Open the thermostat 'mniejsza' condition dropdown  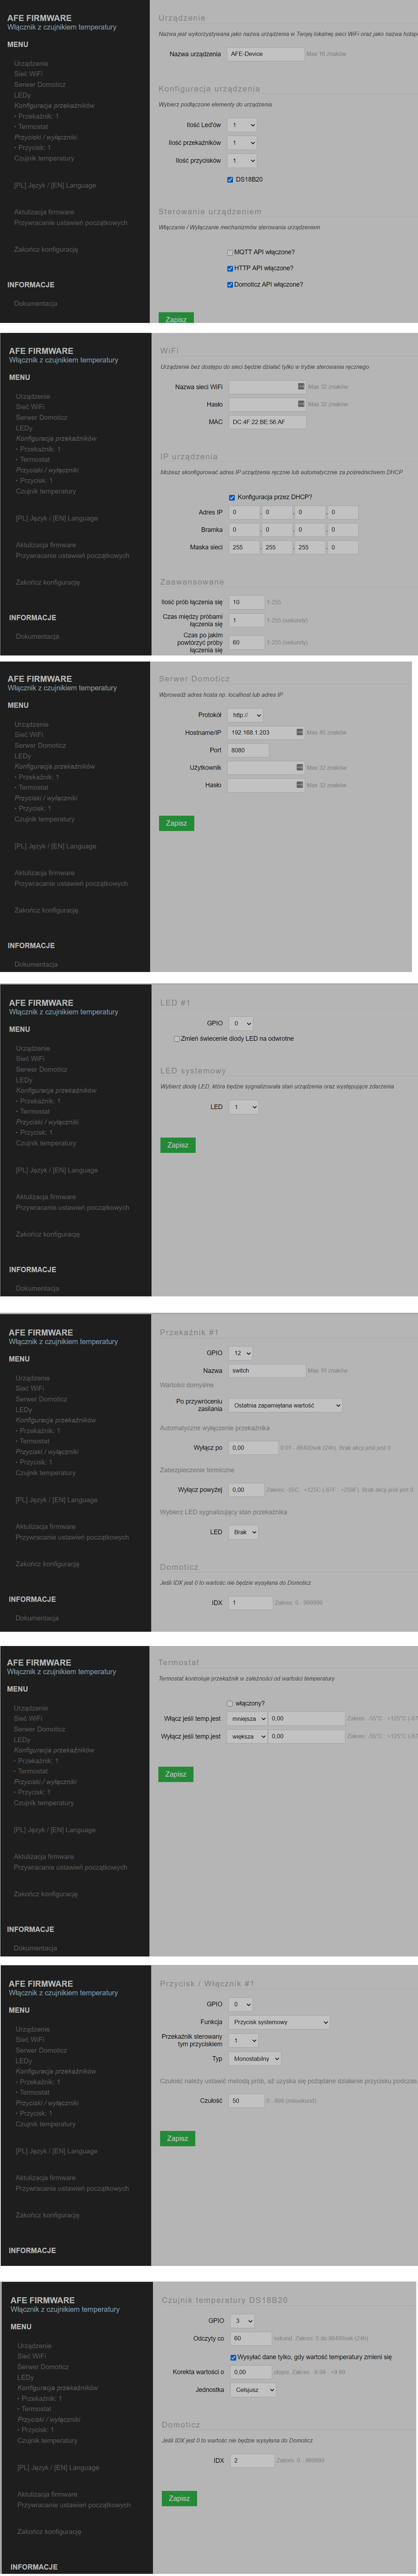(x=247, y=1719)
